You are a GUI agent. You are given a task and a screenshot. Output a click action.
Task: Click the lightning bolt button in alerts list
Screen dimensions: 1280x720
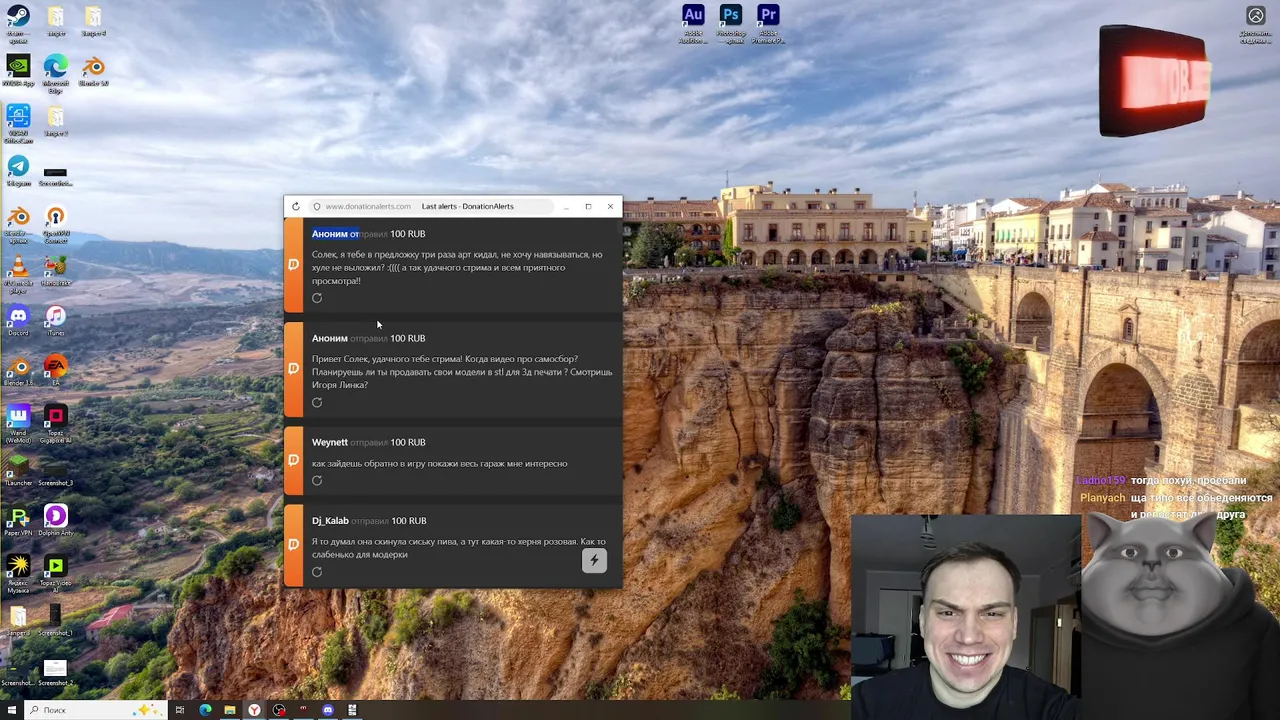(594, 560)
